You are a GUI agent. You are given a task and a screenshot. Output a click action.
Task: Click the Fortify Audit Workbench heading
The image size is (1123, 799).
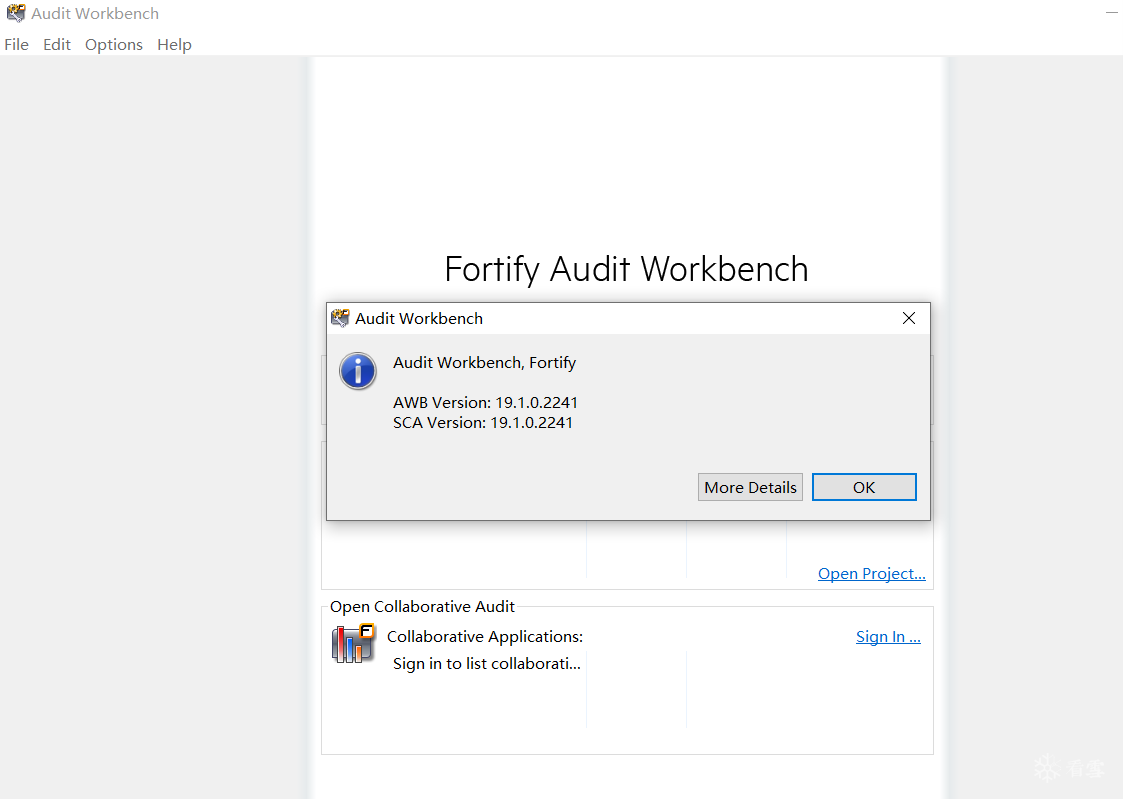click(x=626, y=269)
